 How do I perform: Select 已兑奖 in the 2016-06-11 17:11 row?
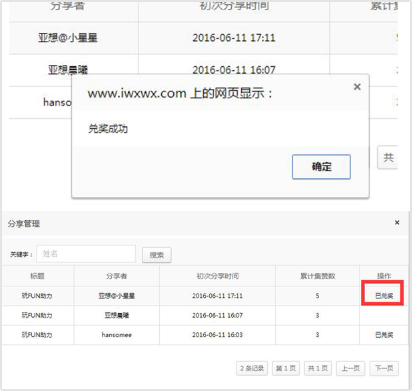384,296
